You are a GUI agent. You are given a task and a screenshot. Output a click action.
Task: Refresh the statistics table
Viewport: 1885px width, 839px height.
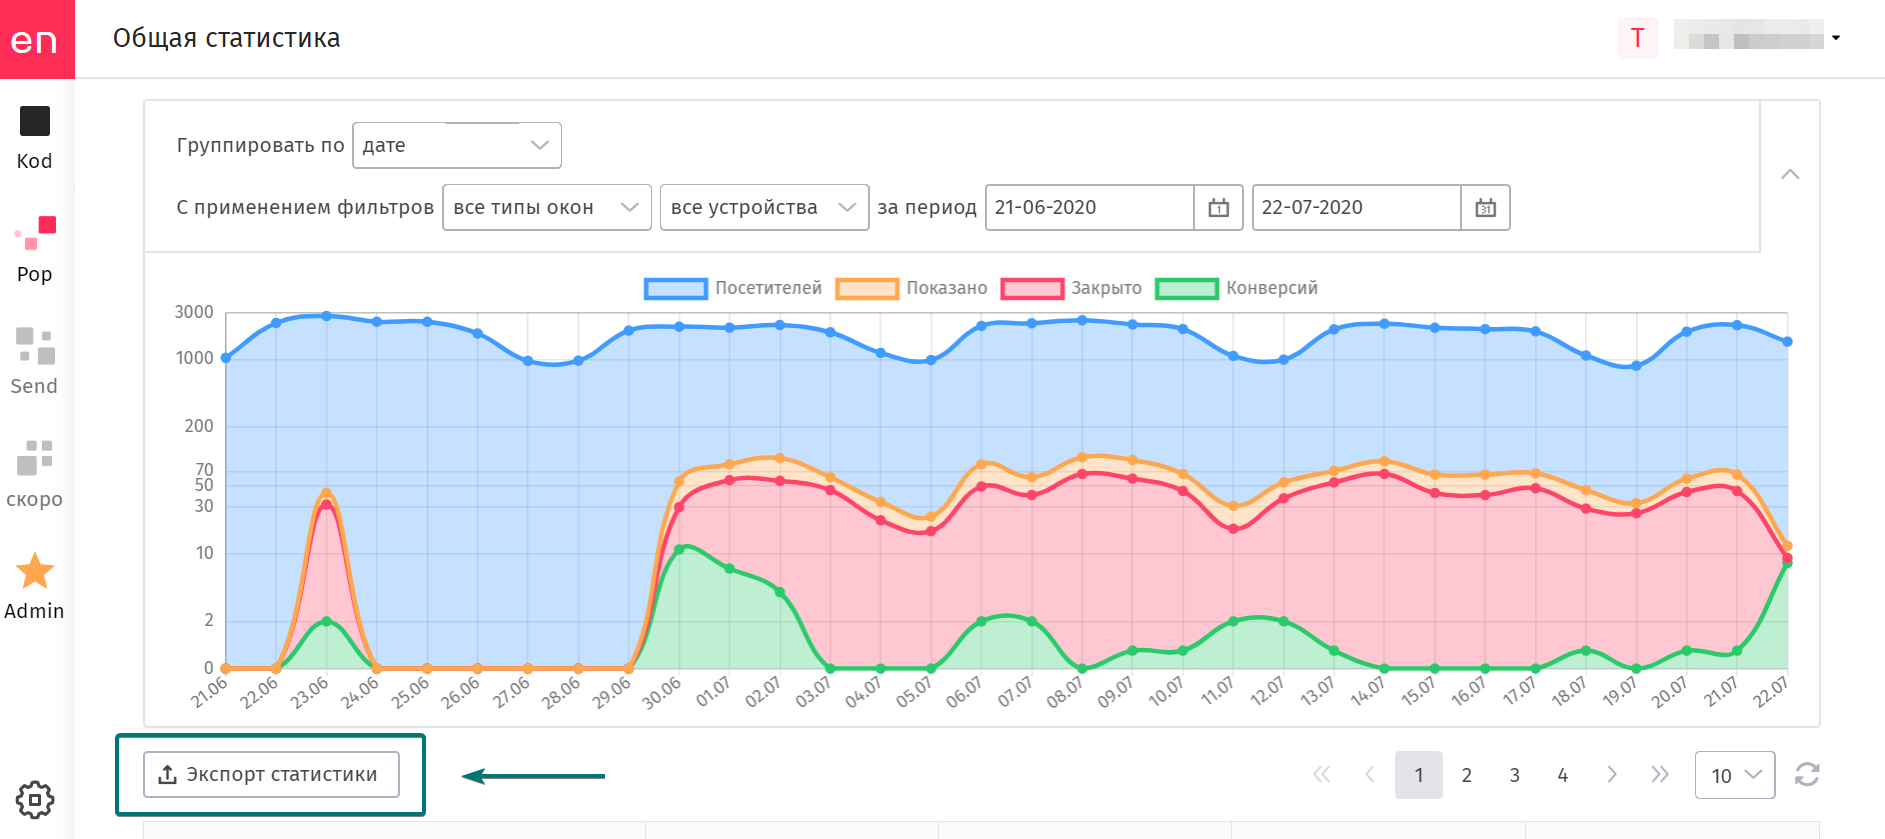point(1807,775)
